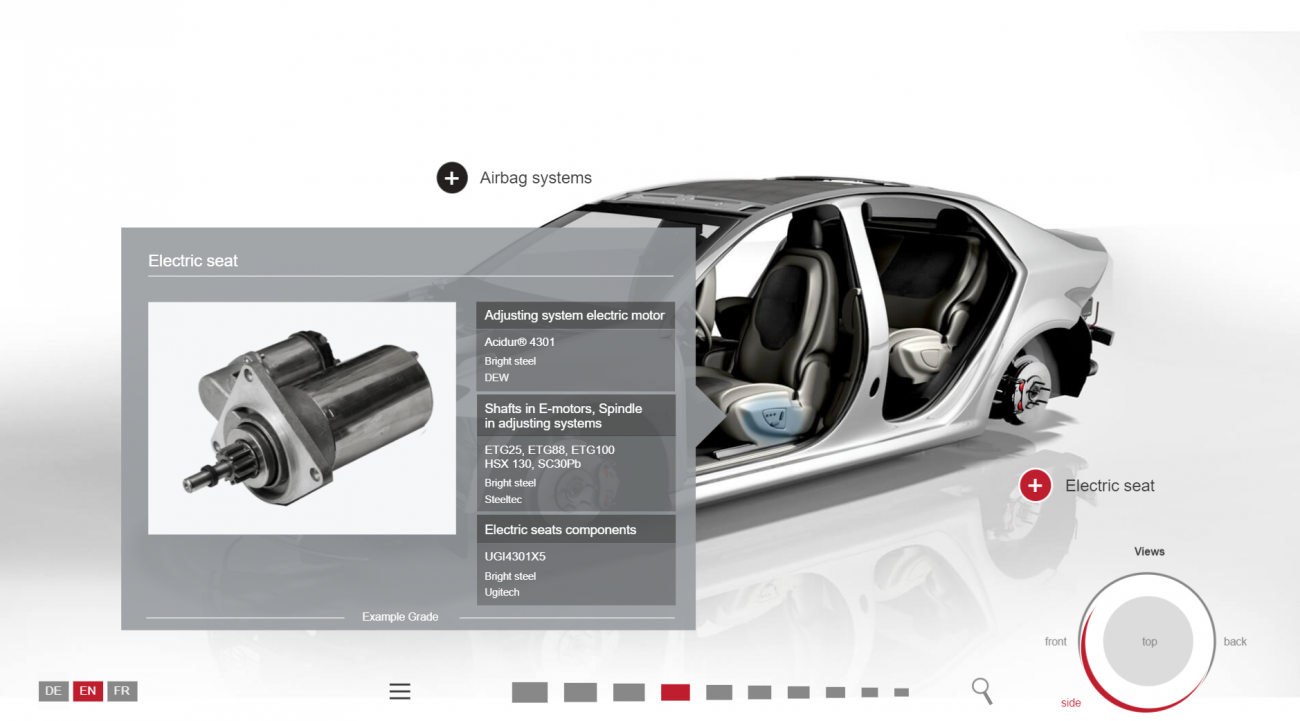
Task: Switch to the front view
Action: pyautogui.click(x=1056, y=642)
